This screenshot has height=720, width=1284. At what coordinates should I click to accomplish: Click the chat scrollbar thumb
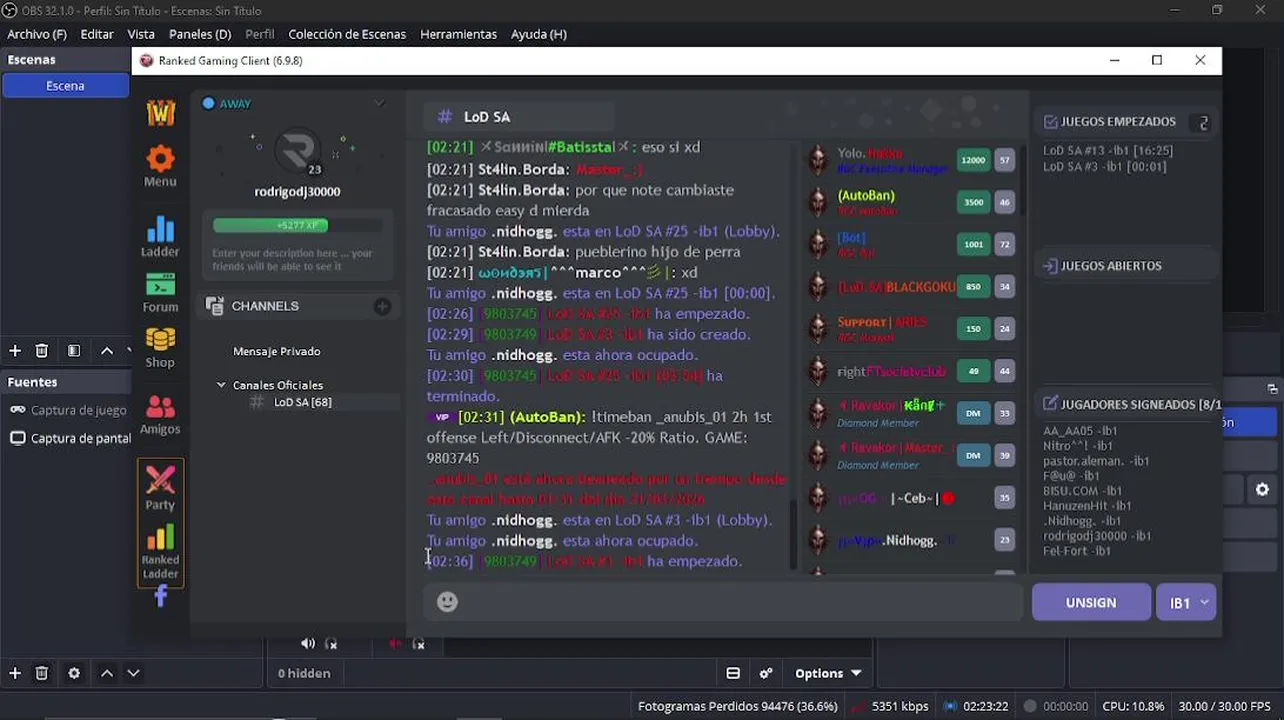(794, 533)
